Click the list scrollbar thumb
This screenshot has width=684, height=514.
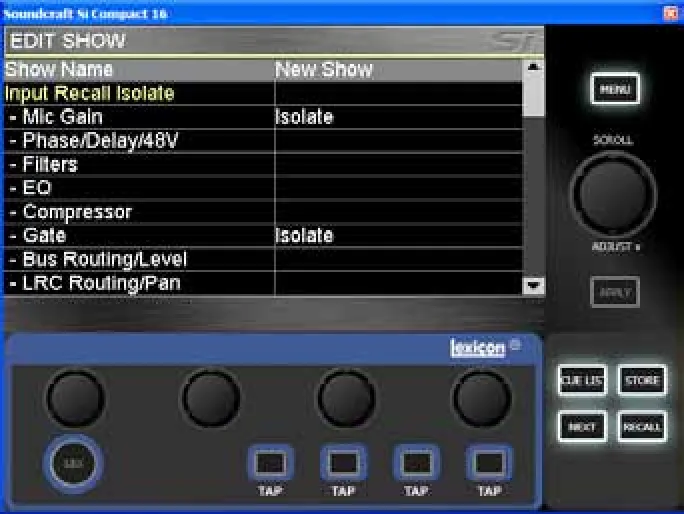[x=533, y=95]
